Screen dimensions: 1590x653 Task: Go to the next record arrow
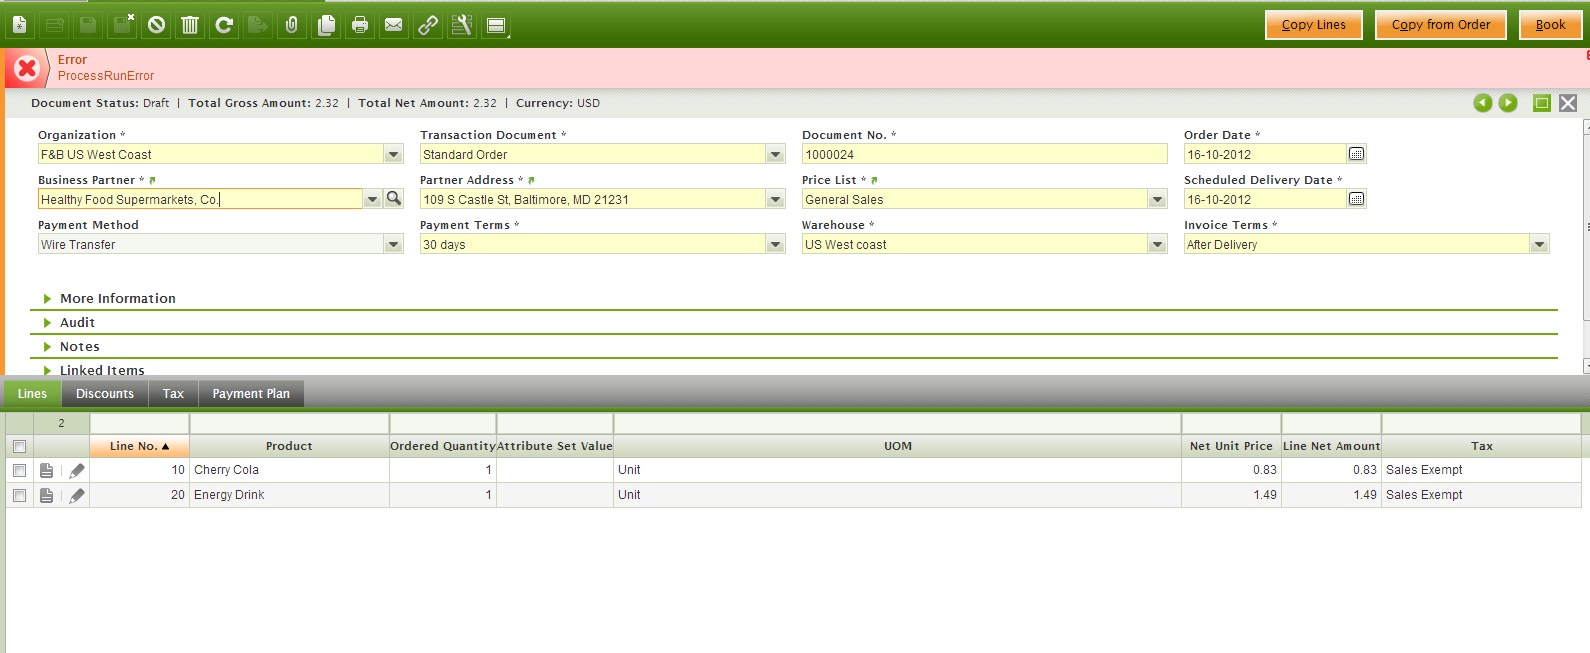1508,103
